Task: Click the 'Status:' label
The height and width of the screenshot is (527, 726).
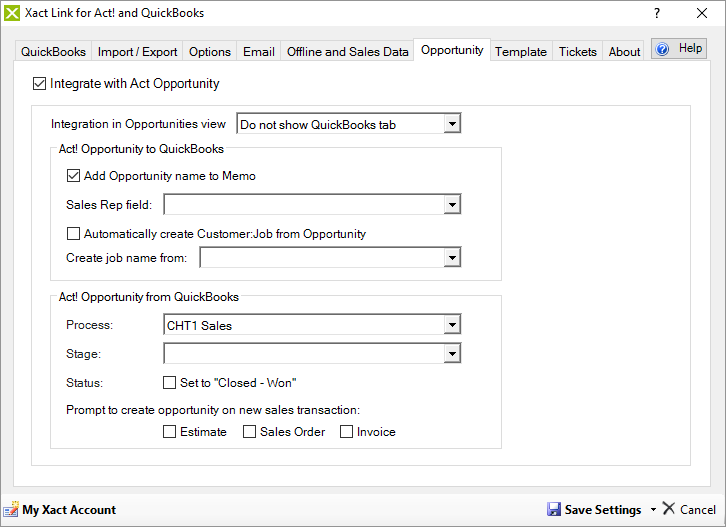Action: [x=84, y=383]
